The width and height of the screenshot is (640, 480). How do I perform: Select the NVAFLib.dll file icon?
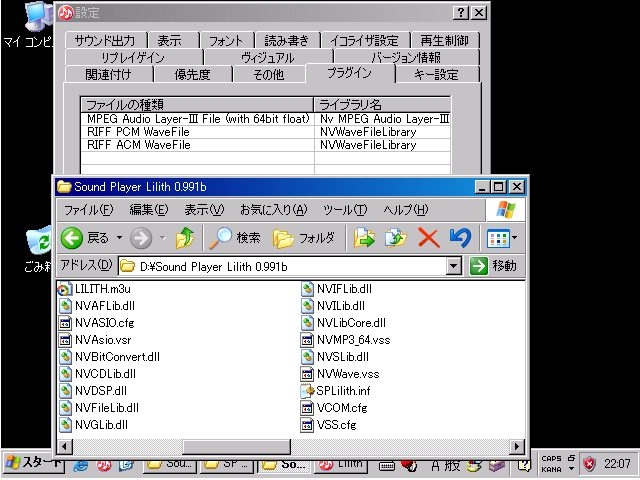pos(65,306)
